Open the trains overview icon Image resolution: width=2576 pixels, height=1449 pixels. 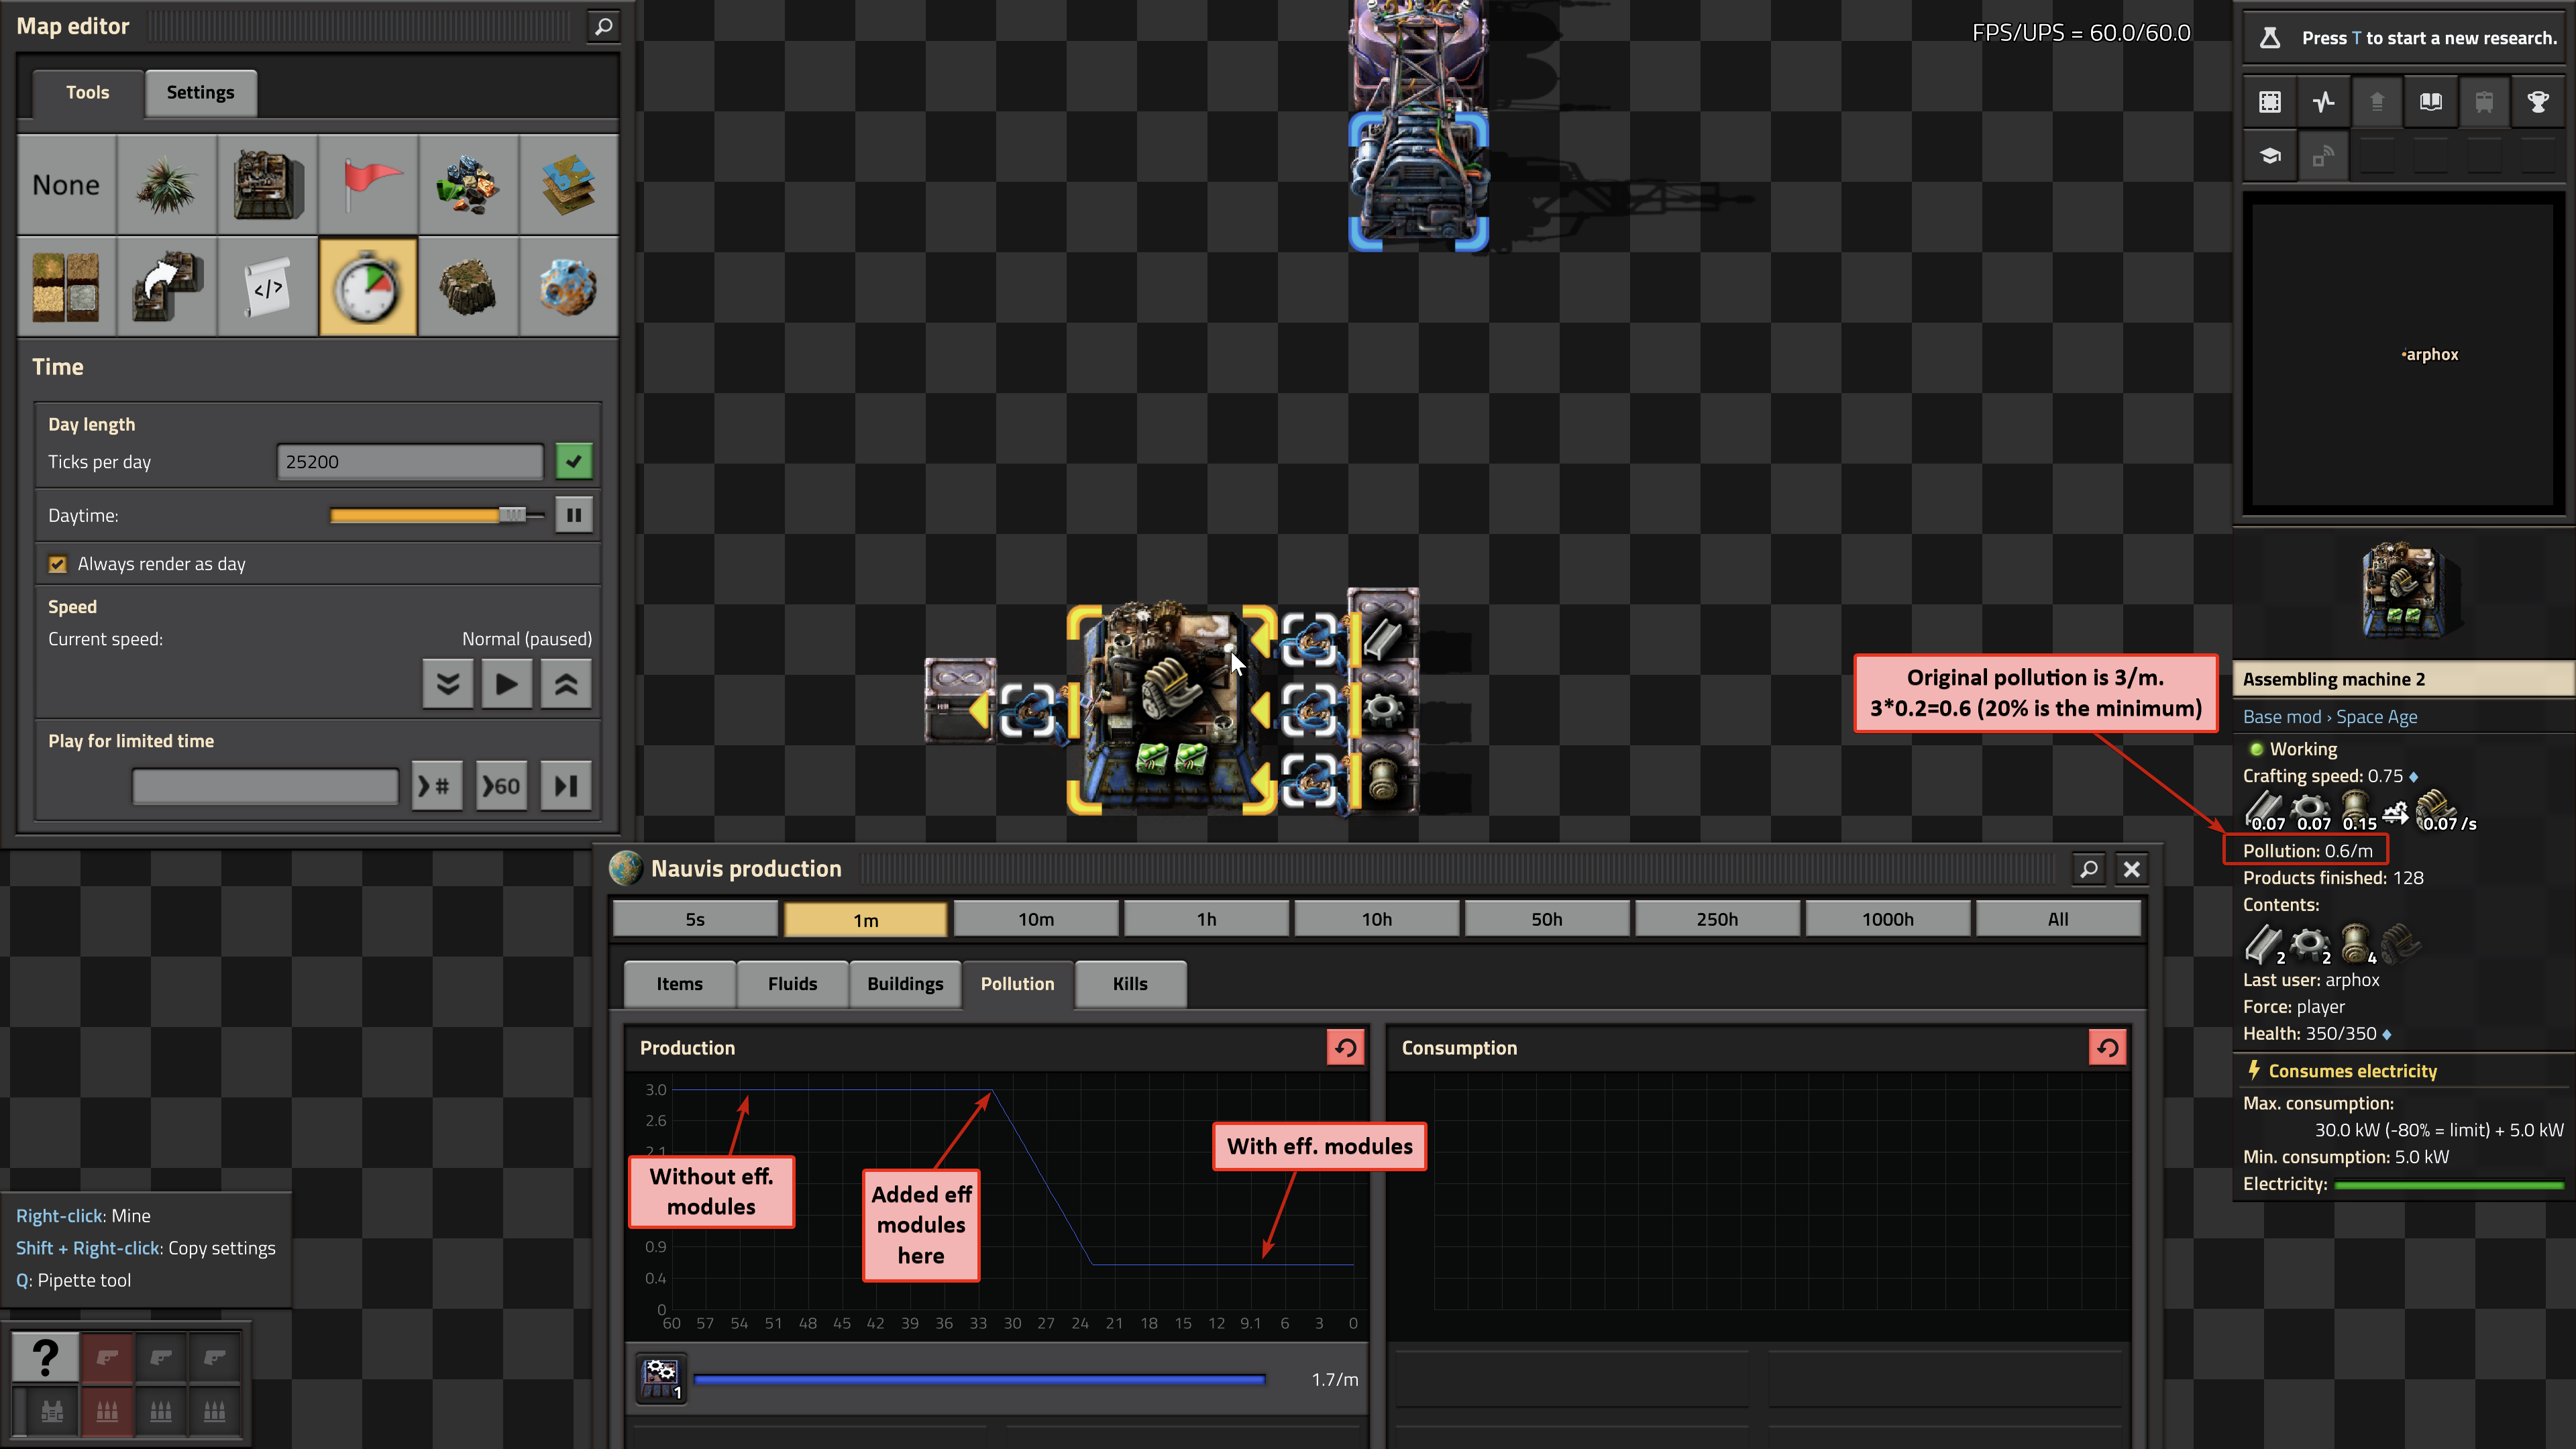[x=2484, y=102]
